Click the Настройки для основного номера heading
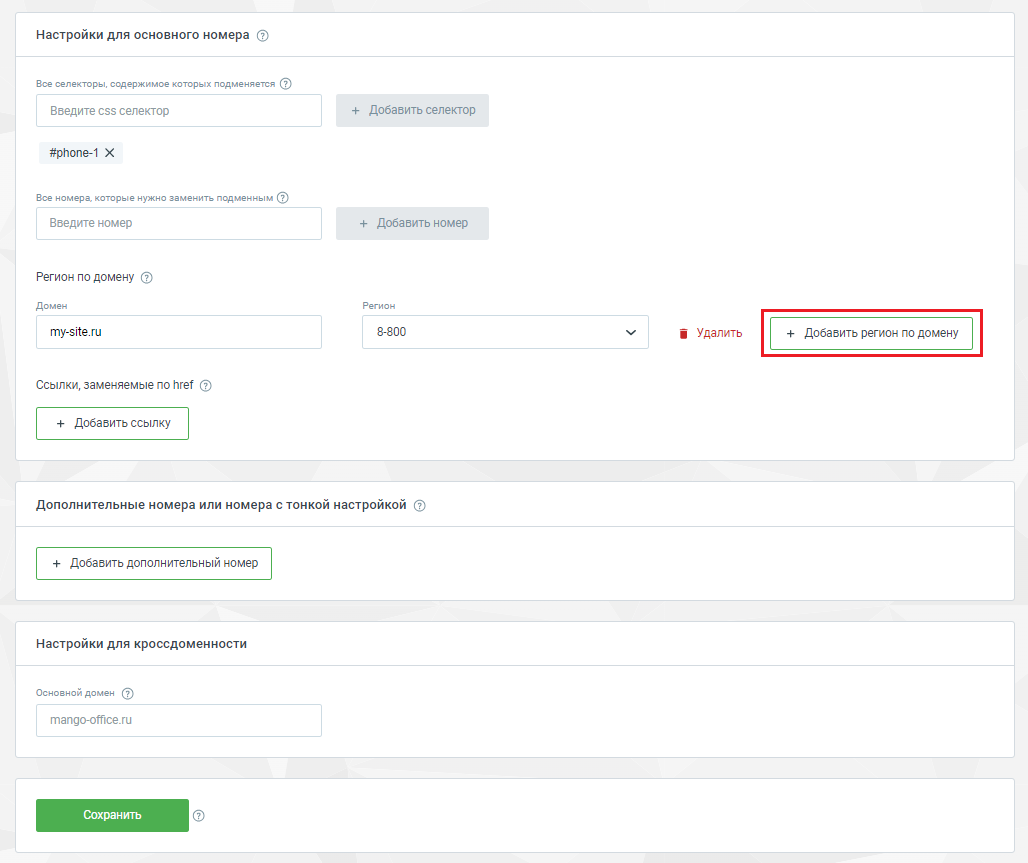 [142, 35]
